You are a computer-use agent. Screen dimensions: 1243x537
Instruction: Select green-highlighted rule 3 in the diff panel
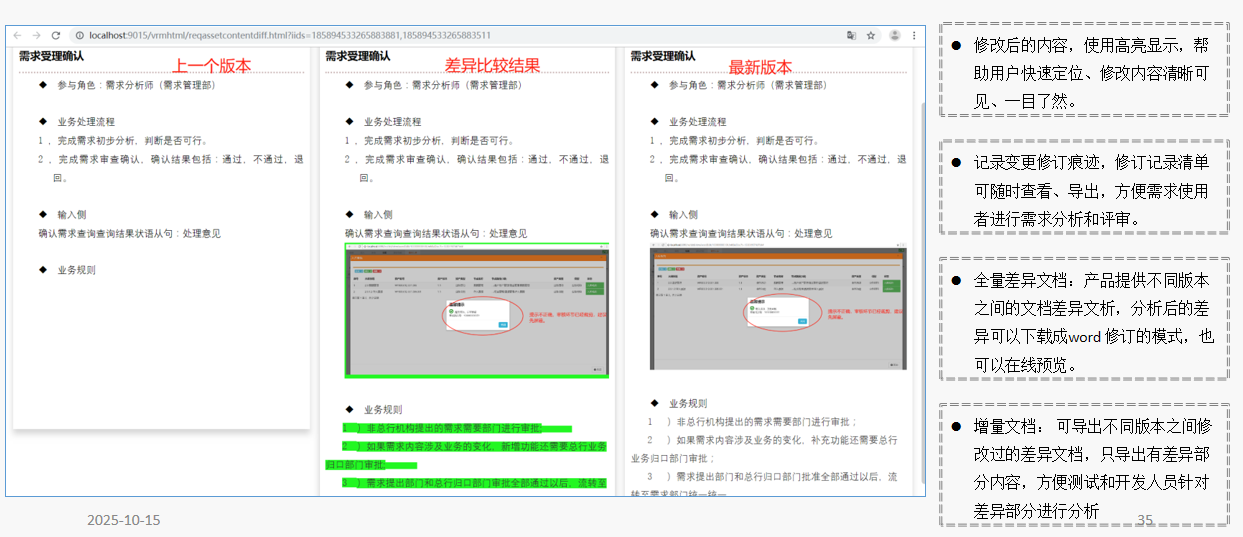(x=474, y=483)
